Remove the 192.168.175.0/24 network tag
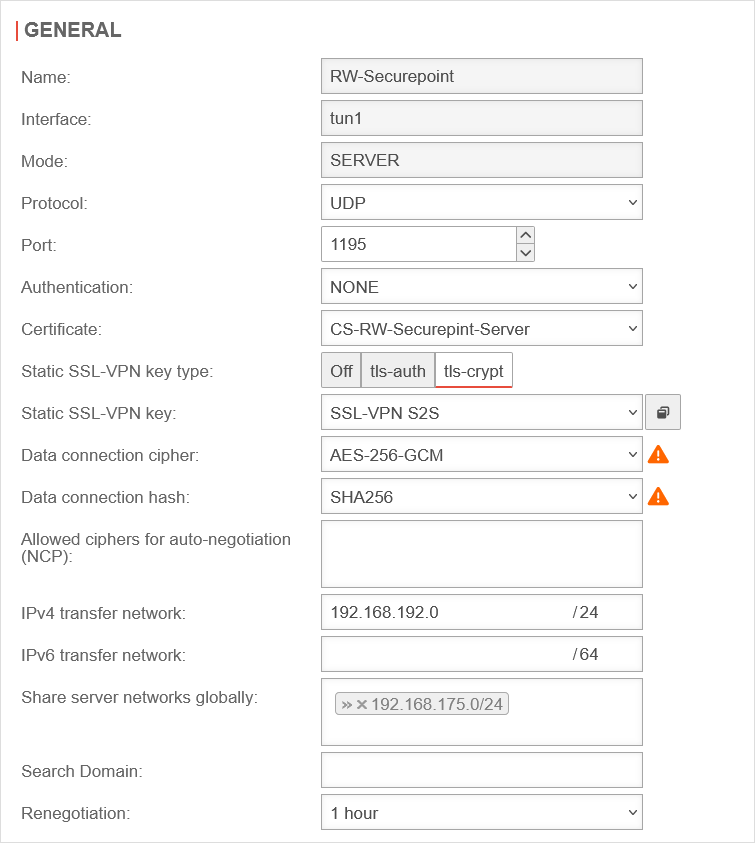755x843 pixels. click(362, 705)
